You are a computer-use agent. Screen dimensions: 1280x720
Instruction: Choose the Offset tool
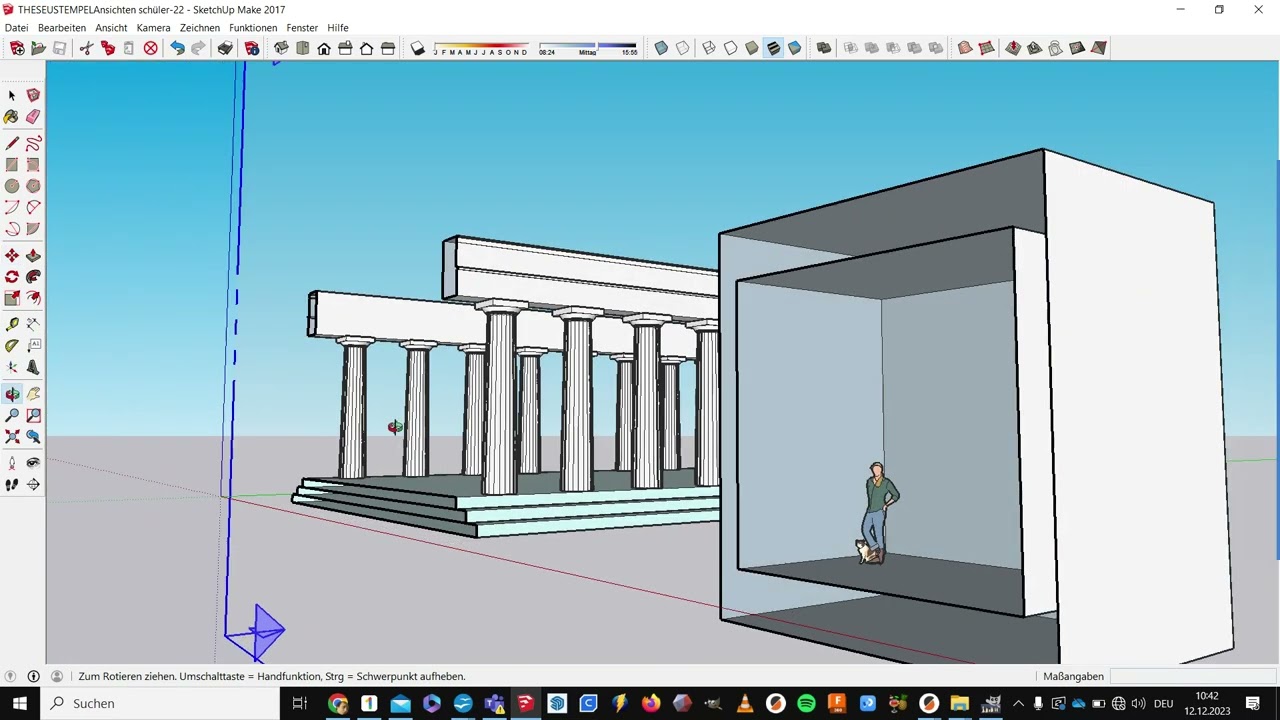pyautogui.click(x=33, y=298)
